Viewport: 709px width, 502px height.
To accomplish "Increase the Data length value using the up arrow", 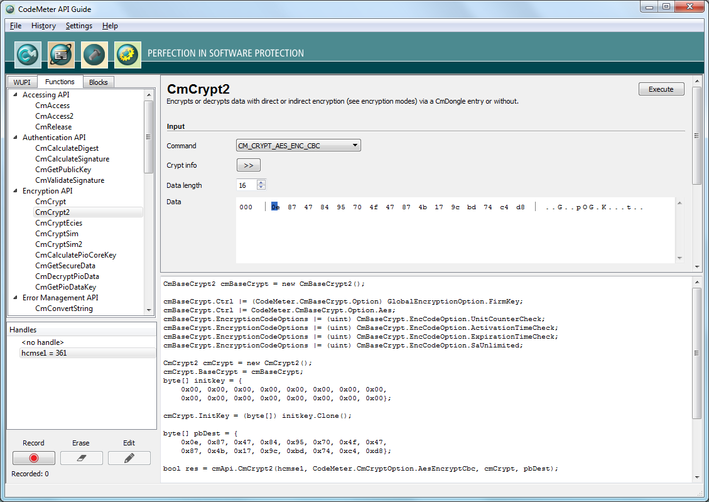I will pos(261,182).
